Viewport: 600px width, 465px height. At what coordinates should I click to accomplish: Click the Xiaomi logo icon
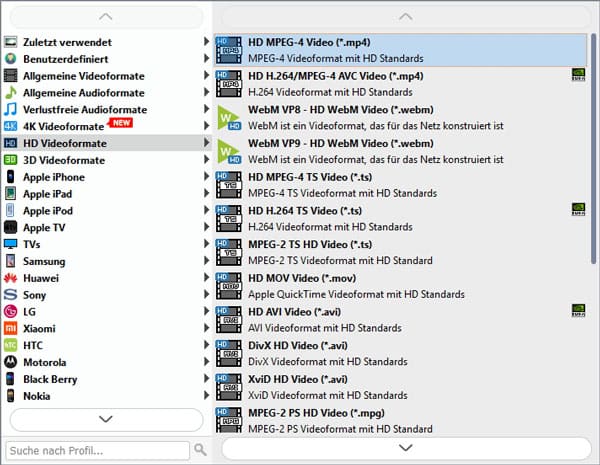(x=11, y=328)
